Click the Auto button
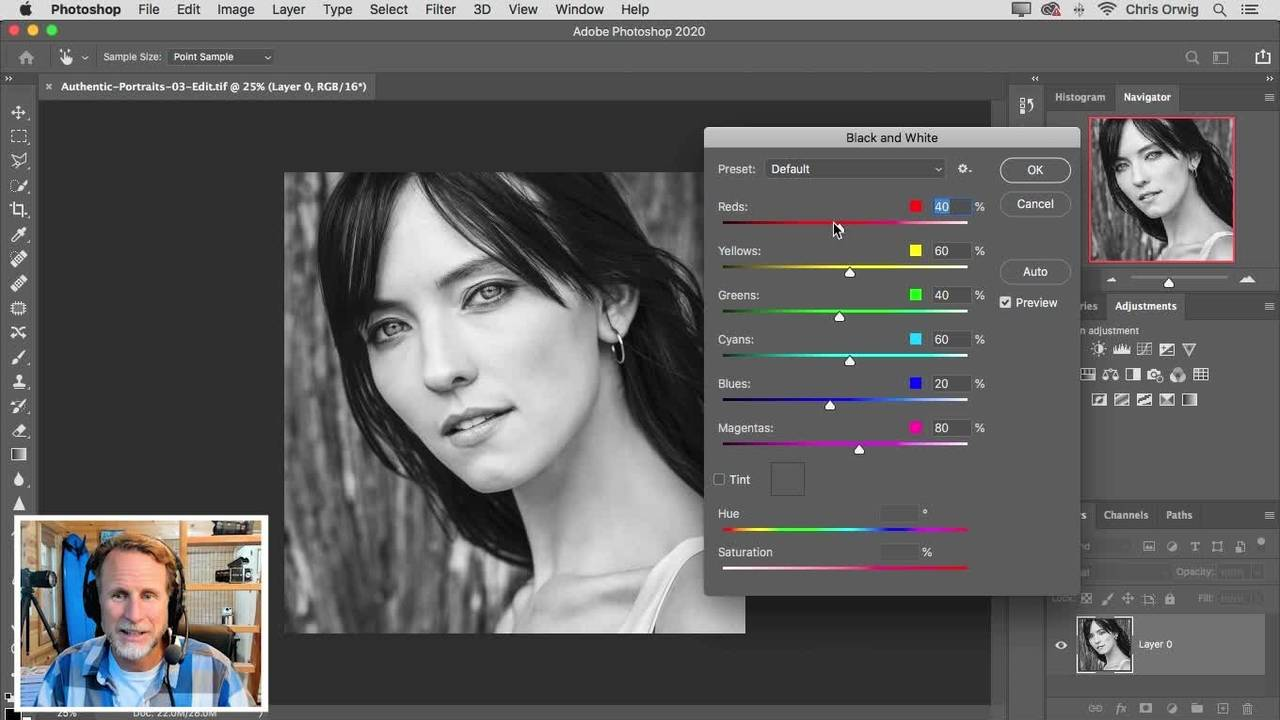 coord(1035,272)
